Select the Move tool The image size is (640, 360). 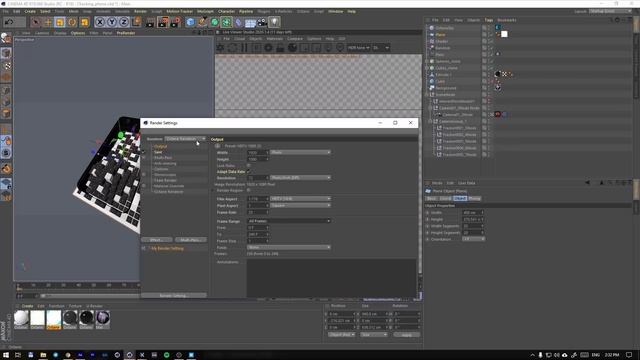point(48,22)
